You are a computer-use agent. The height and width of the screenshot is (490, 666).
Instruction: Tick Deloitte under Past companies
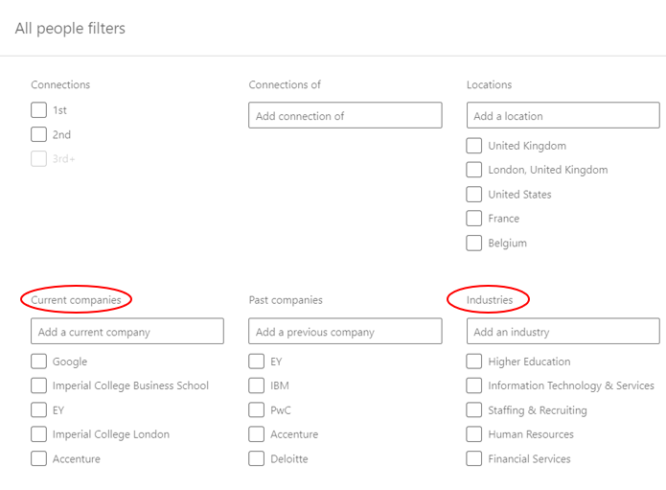[x=256, y=459]
